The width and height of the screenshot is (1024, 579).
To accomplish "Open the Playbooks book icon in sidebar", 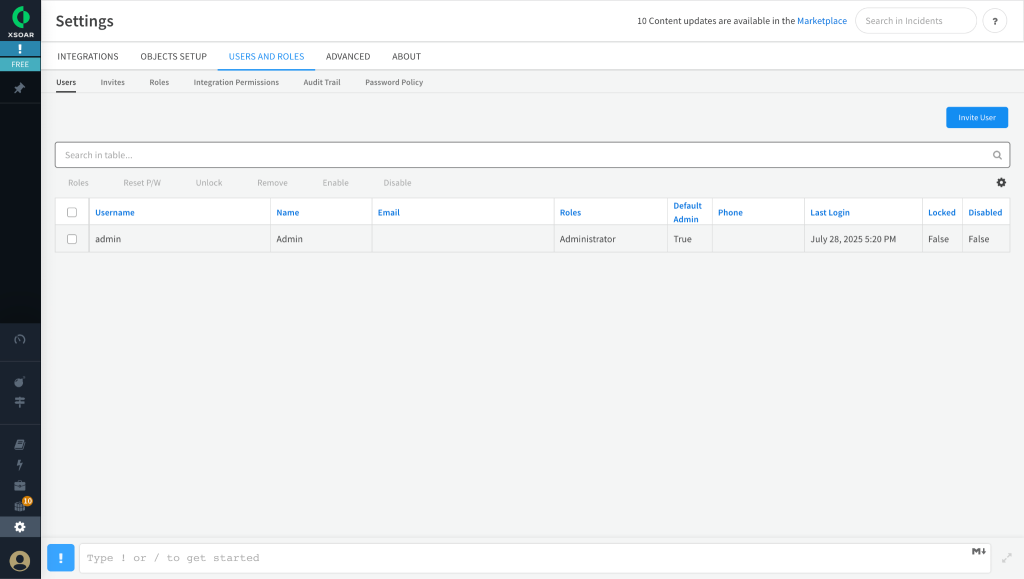I will pyautogui.click(x=20, y=443).
